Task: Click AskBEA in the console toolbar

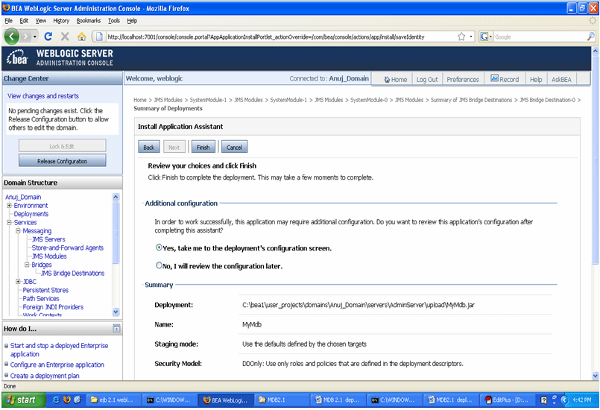Action: click(561, 79)
